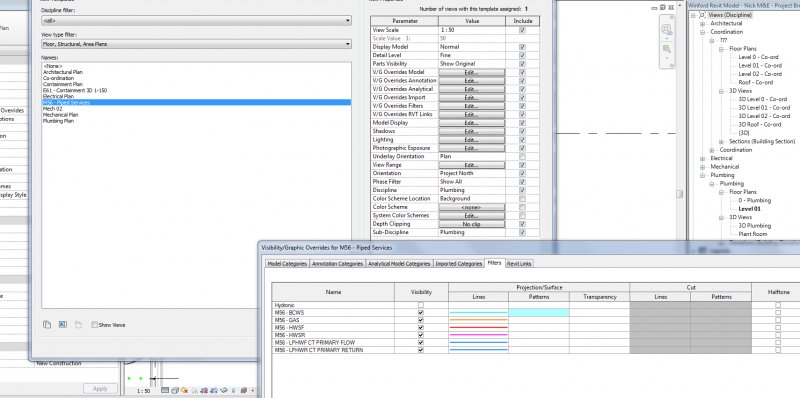Toggle Include checkbox for Sub-Discipline

coord(522,232)
